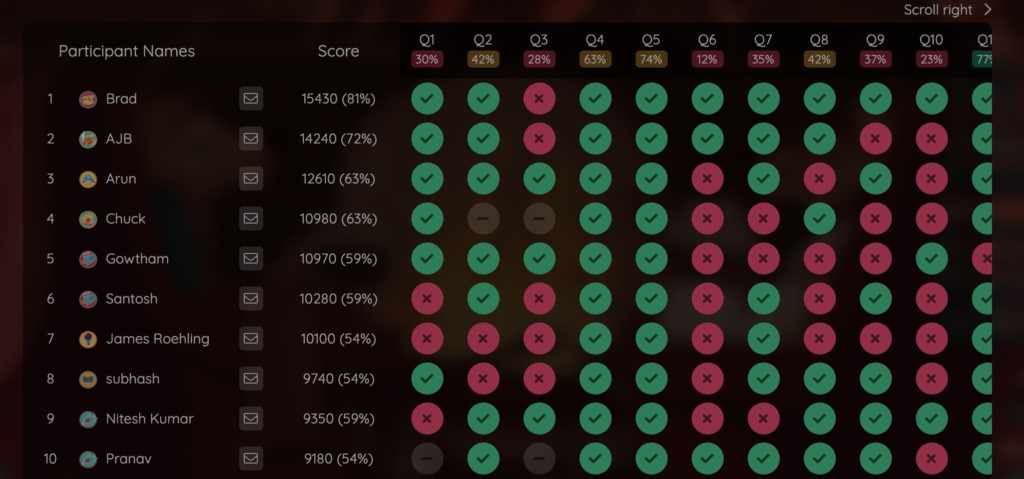Select the Q5 column header
Image resolution: width=1024 pixels, height=479 pixels.
(651, 40)
